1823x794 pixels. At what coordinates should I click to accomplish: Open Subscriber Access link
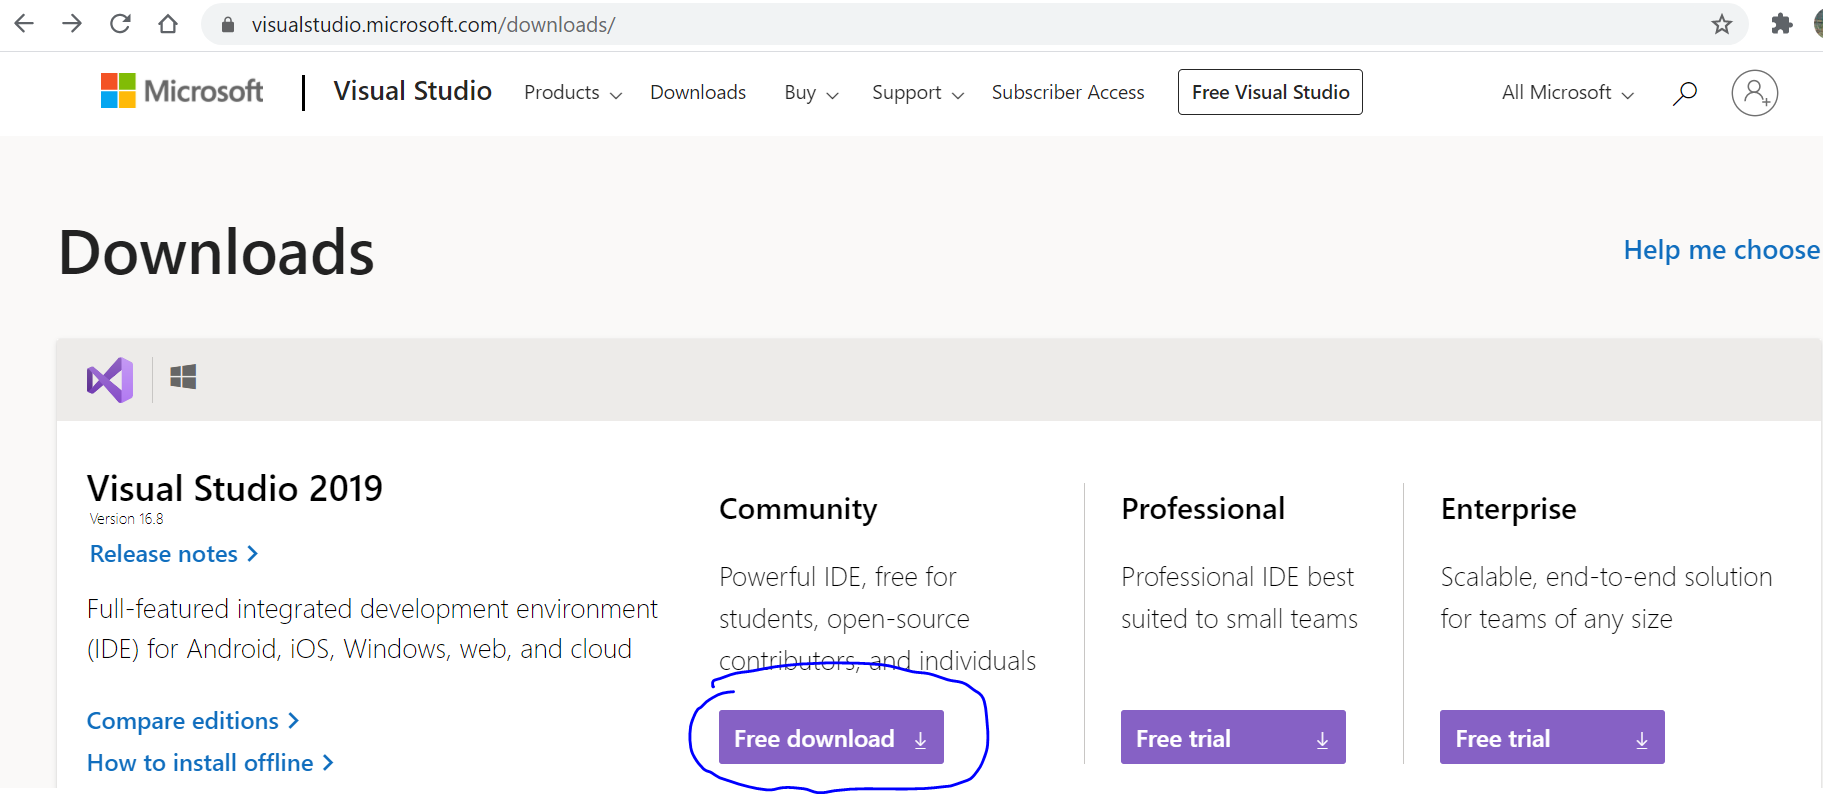point(1068,93)
